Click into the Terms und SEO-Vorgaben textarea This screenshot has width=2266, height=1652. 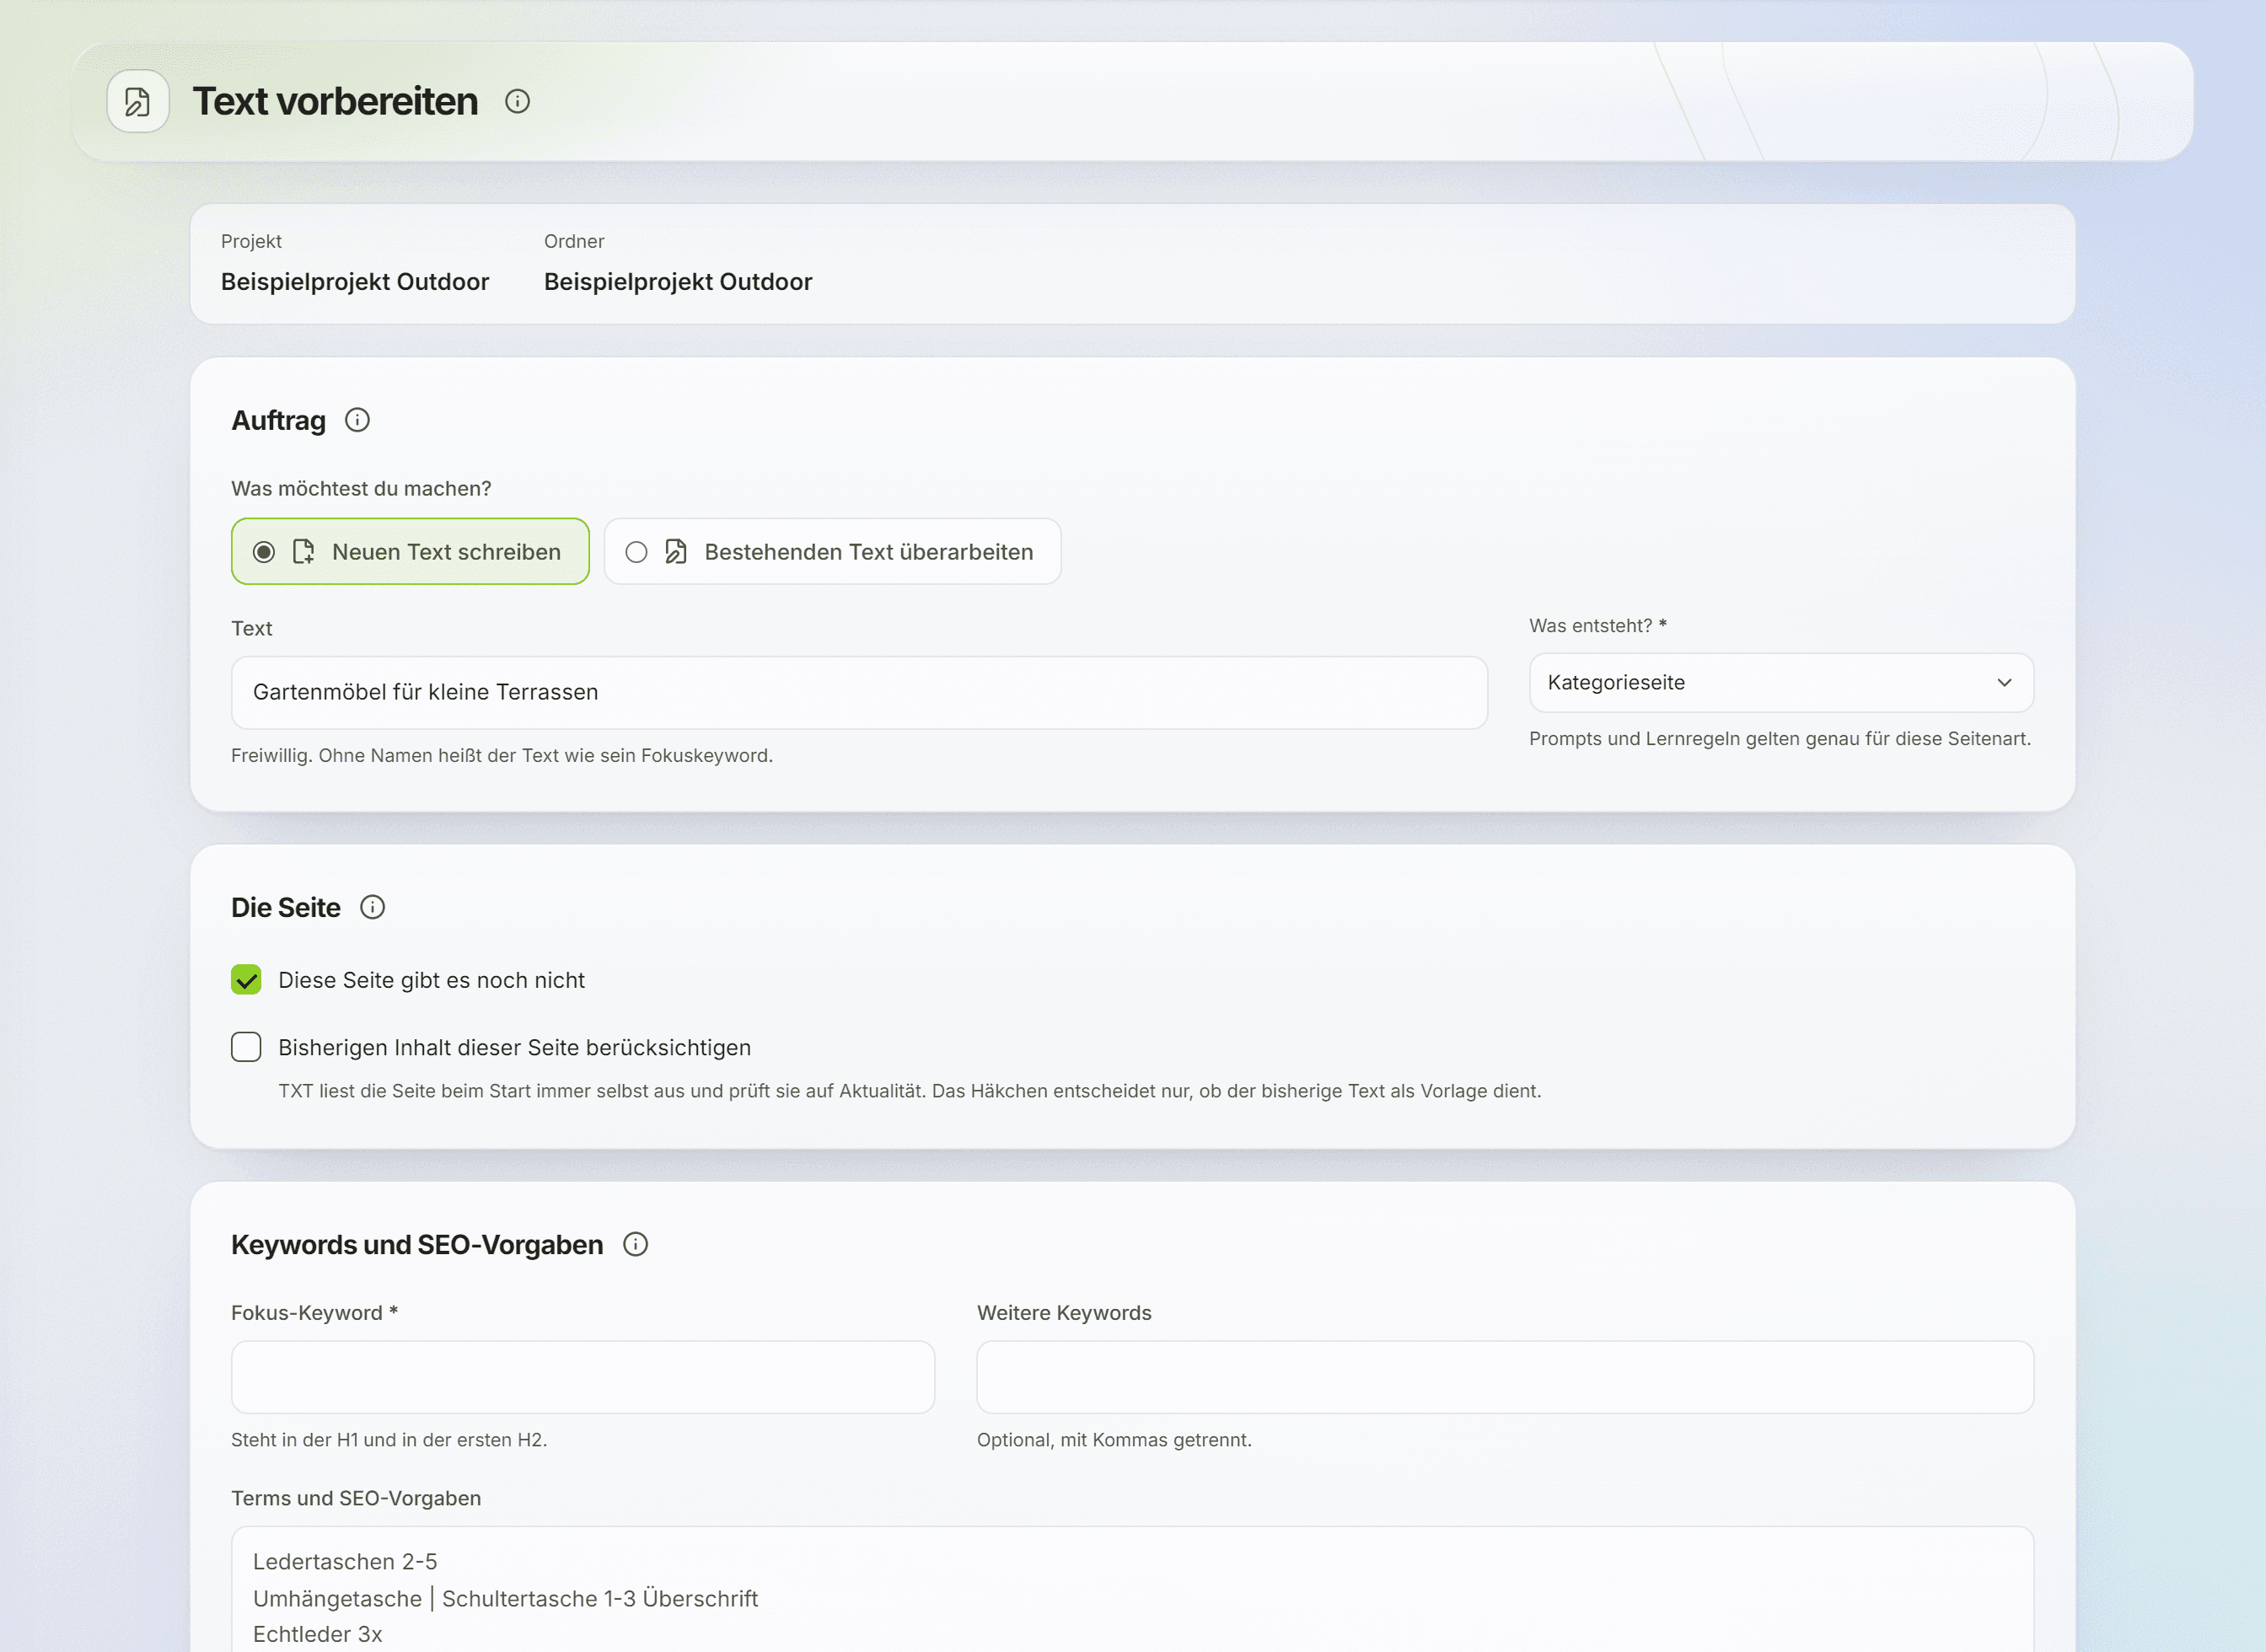click(x=1132, y=1590)
